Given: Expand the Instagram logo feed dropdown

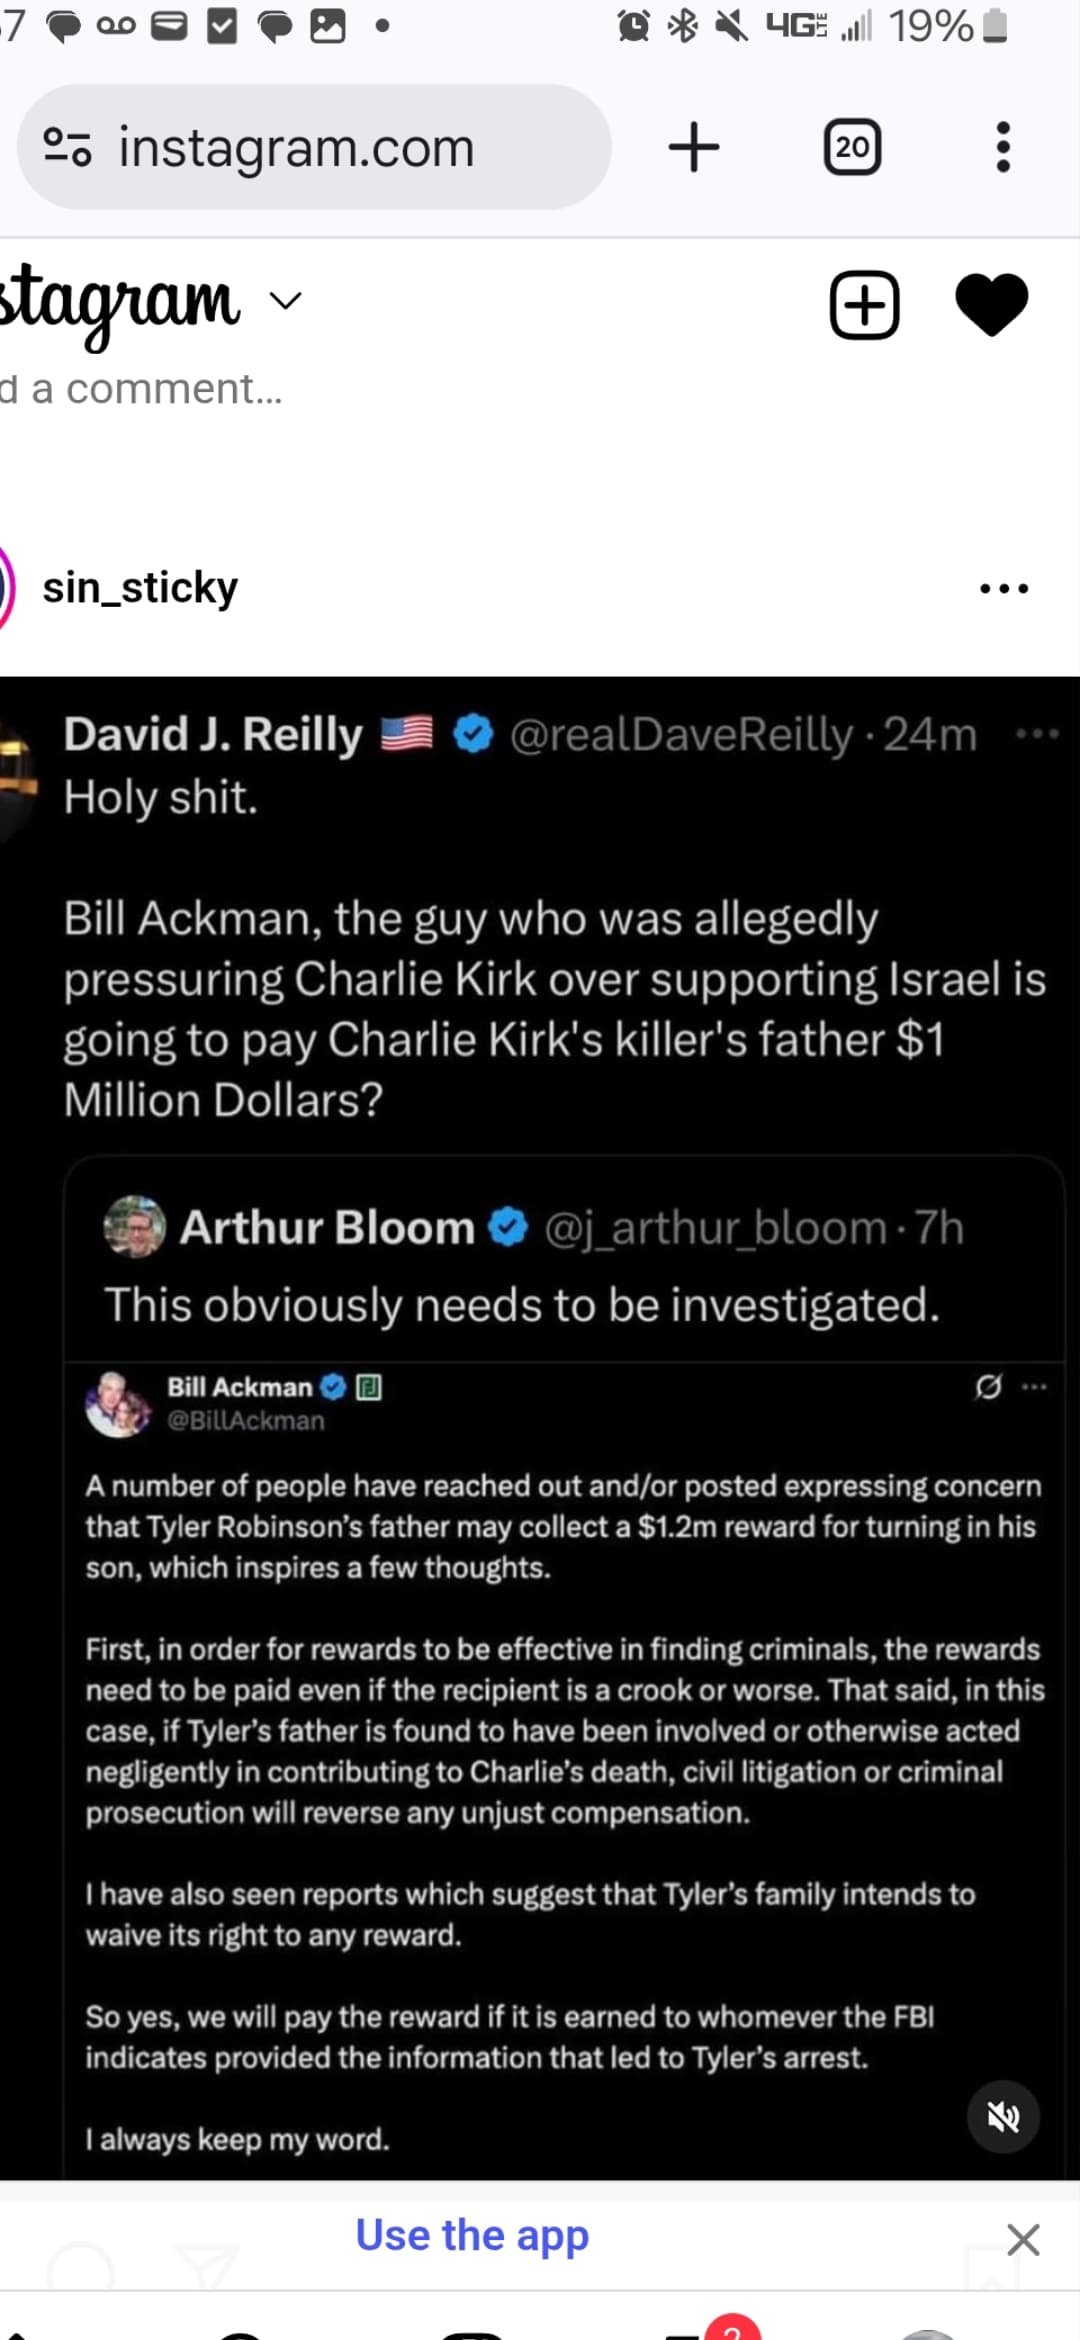Looking at the screenshot, I should (286, 301).
